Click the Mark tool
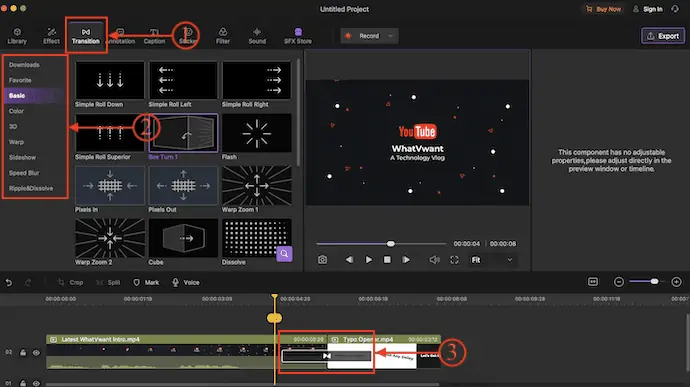690x387 pixels. point(146,282)
